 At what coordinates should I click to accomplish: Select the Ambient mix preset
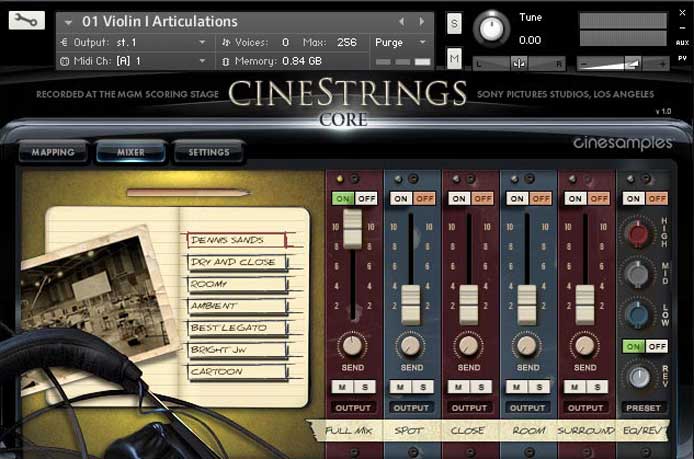coord(237,306)
